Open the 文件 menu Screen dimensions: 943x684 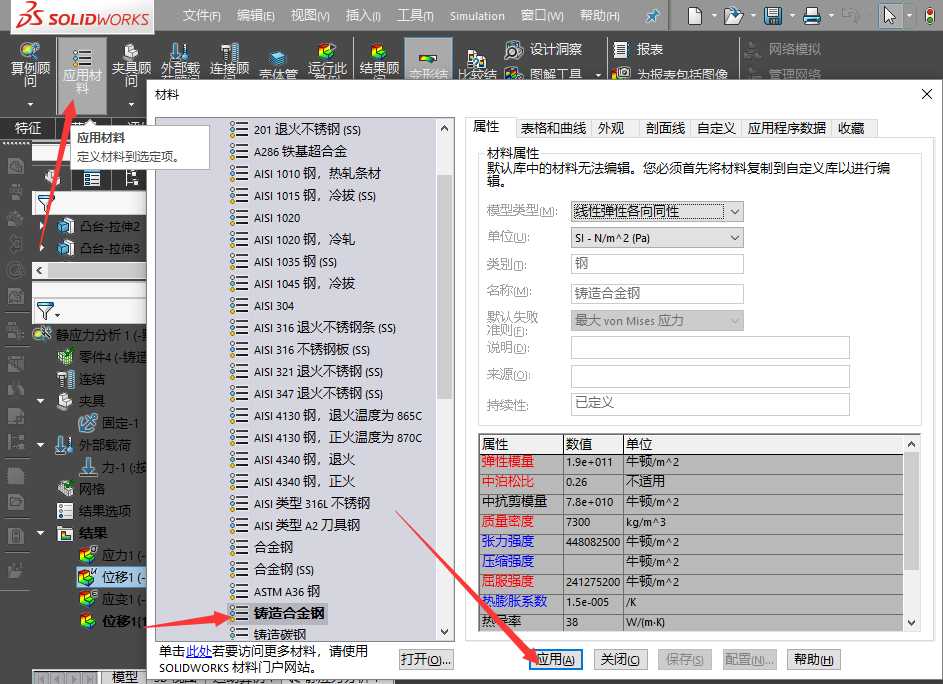pyautogui.click(x=201, y=16)
